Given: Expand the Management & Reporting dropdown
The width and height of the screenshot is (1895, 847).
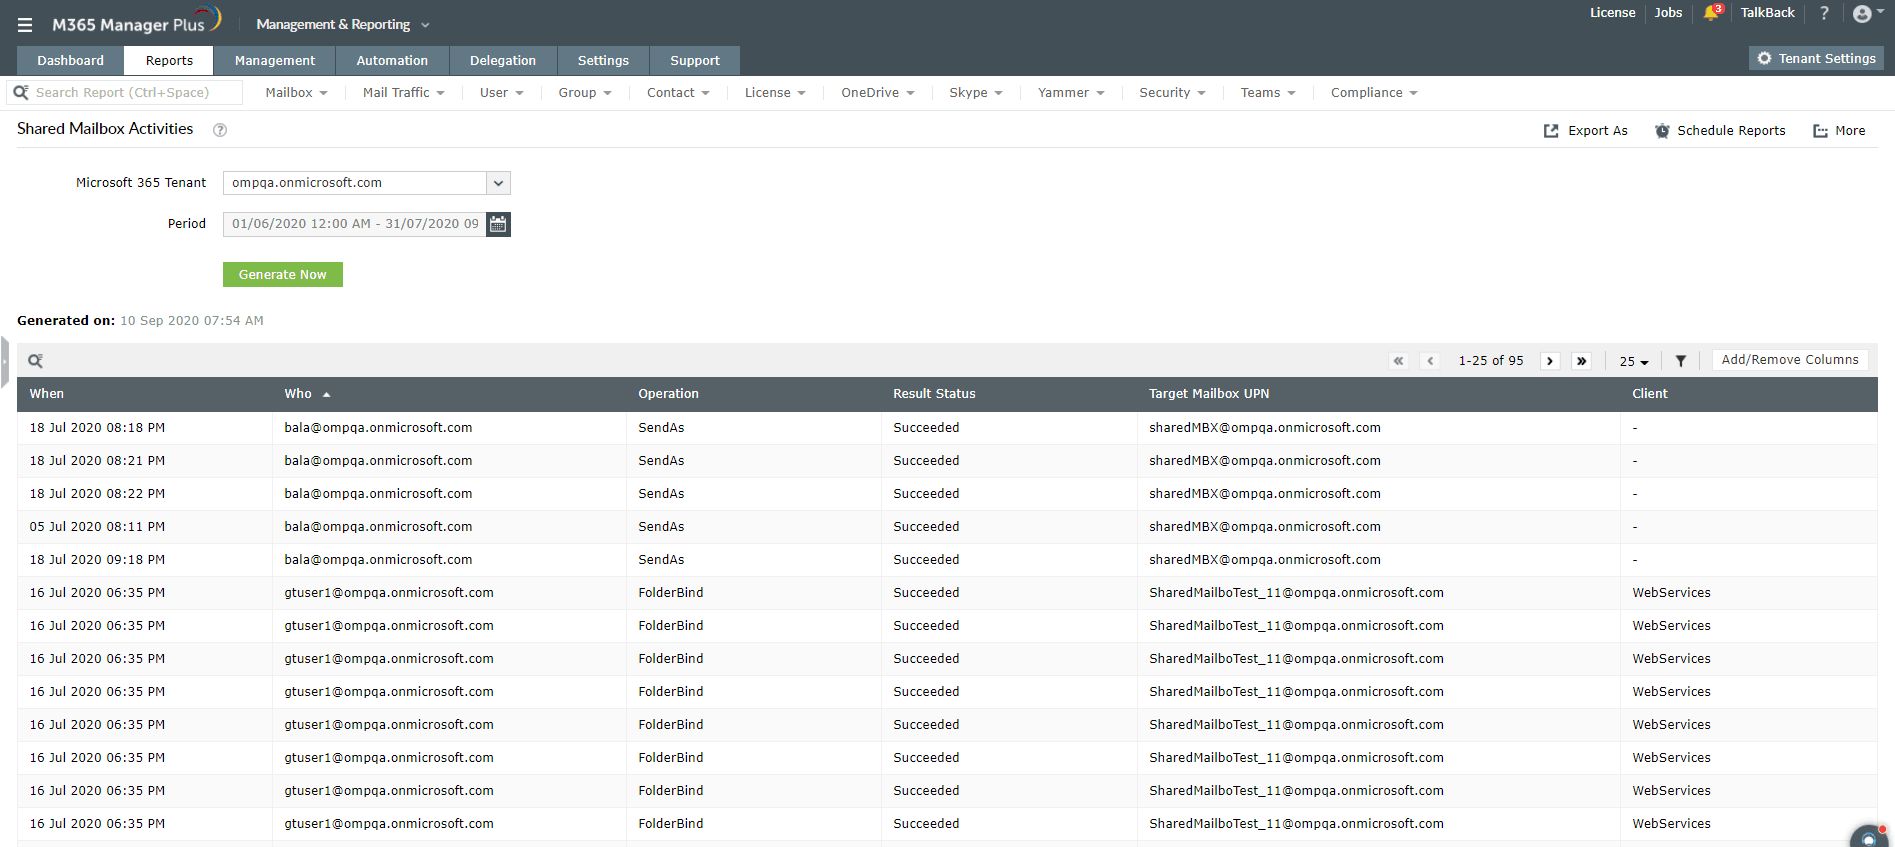Looking at the screenshot, I should [x=343, y=25].
